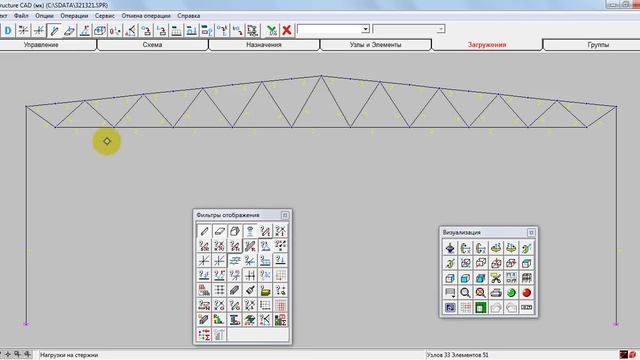Click the red status icon at bottom right
The image size is (640, 360).
[x=632, y=354]
